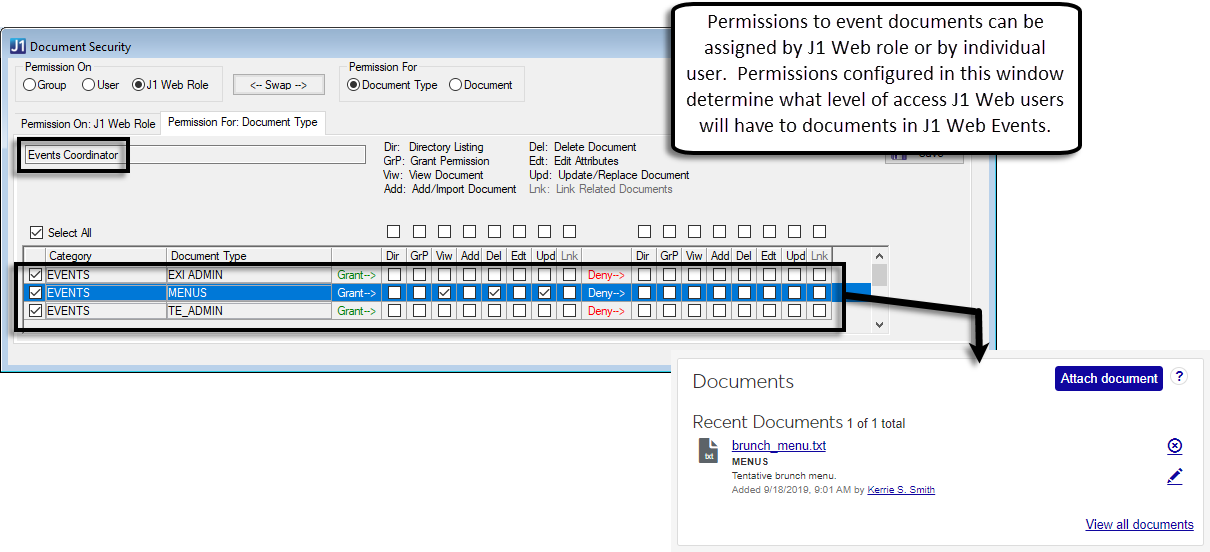Check Grant Dir checkbox in MENUS row
This screenshot has width=1210, height=552.
pyautogui.click(x=394, y=293)
